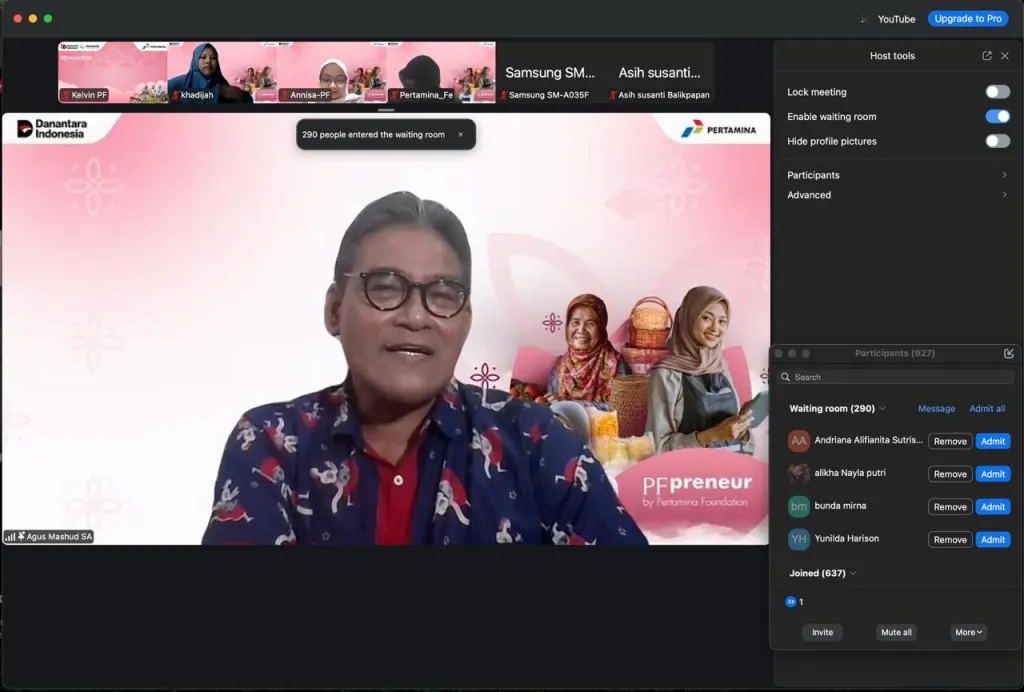Select Kelvin PF video thumbnail
The width and height of the screenshot is (1024, 692).
(x=113, y=72)
